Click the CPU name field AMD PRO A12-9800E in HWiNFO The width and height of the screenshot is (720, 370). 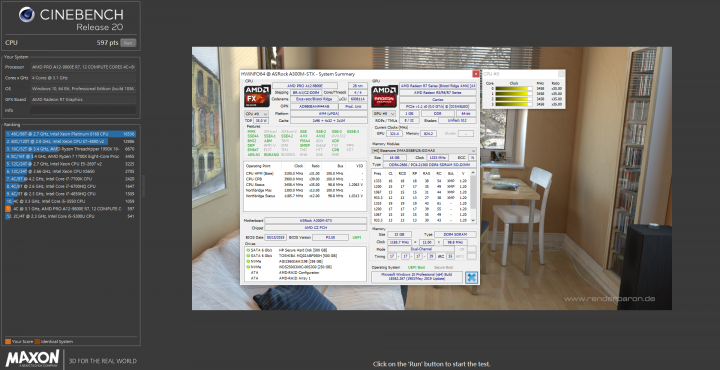[x=305, y=86]
